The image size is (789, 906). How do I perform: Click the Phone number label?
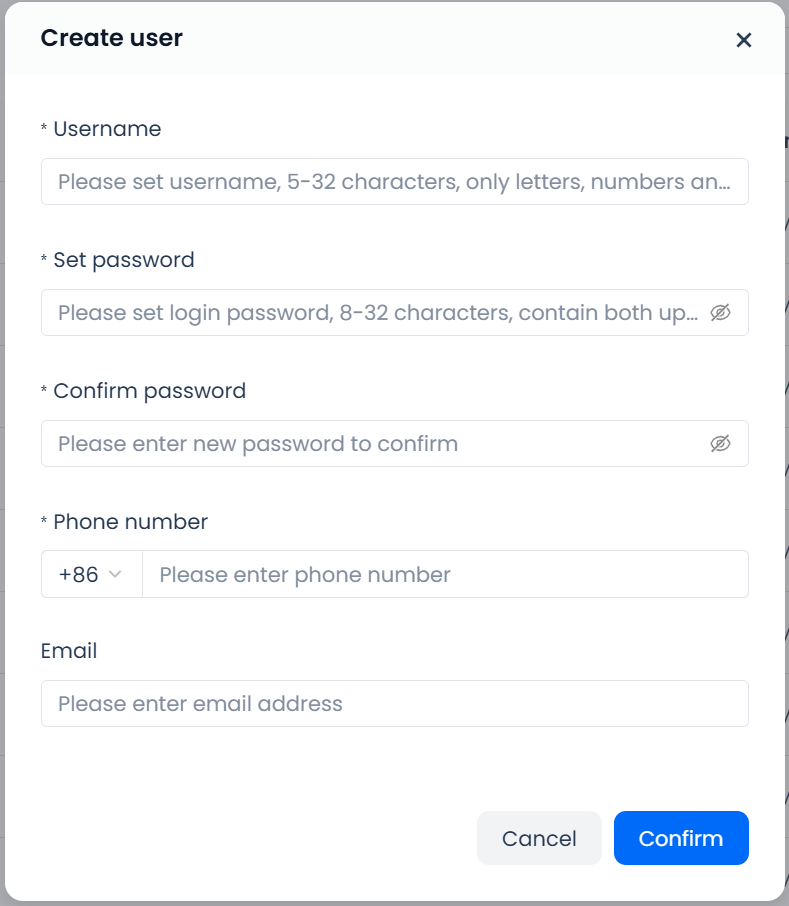click(x=130, y=522)
